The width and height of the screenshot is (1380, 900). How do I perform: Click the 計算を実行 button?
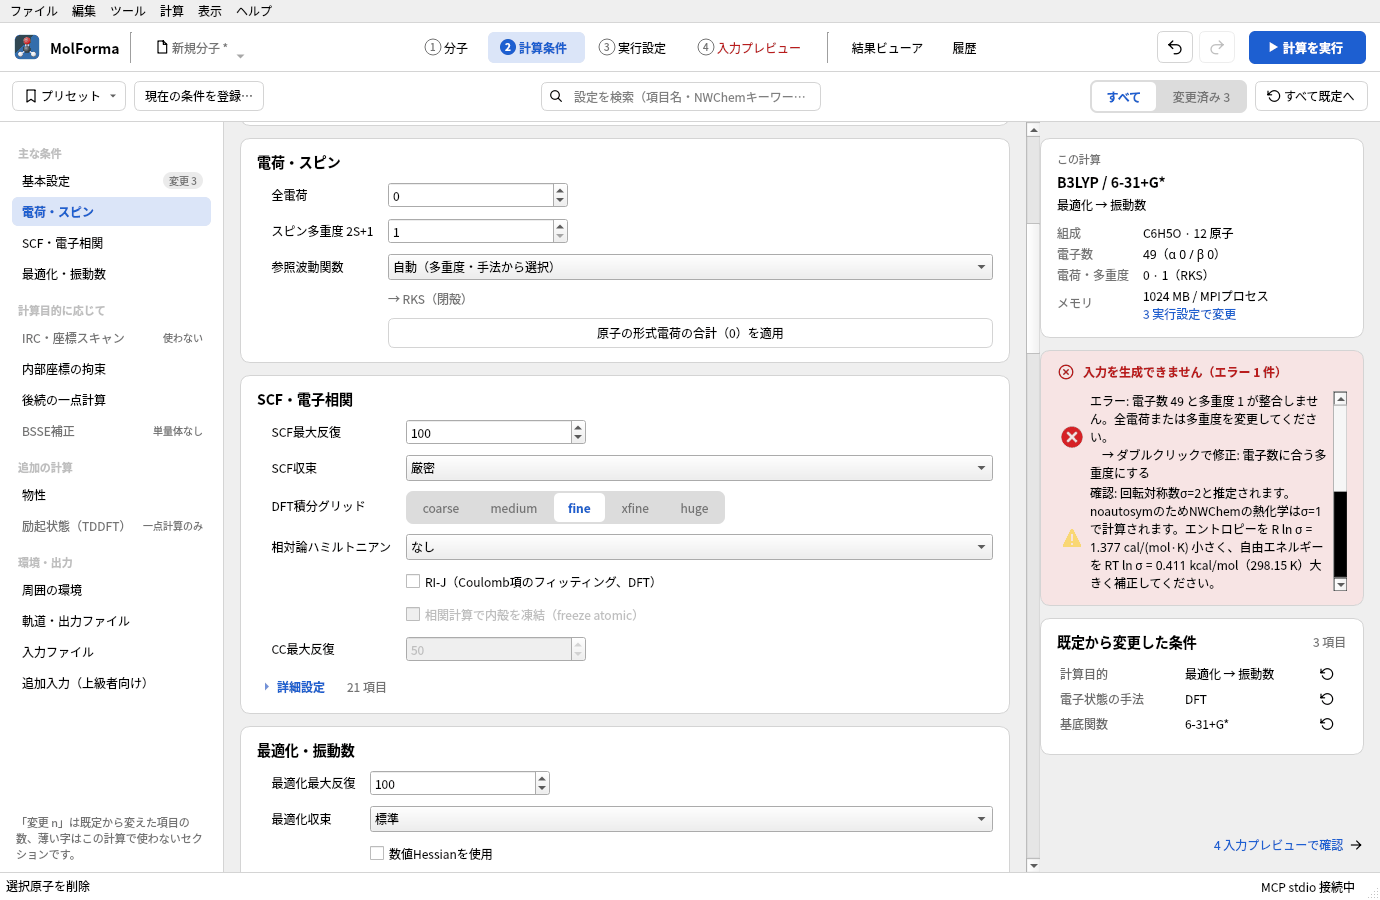coord(1307,47)
